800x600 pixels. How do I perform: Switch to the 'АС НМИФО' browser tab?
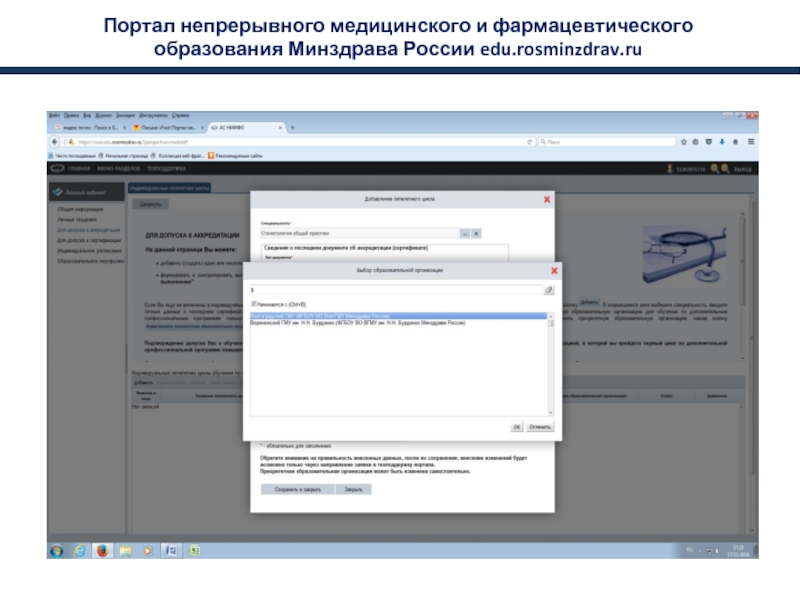point(246,128)
